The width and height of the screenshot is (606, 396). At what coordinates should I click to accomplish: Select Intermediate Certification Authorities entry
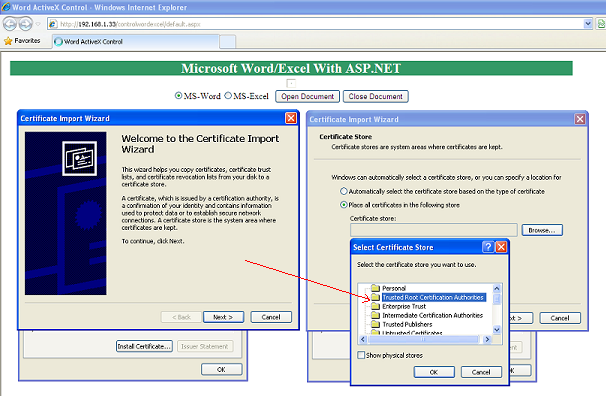pyautogui.click(x=432, y=315)
